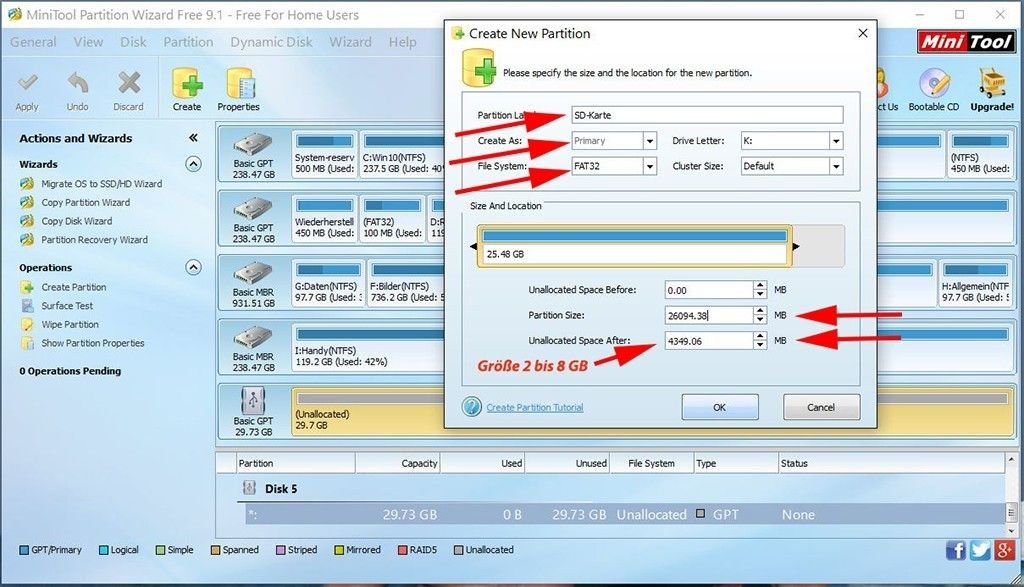Launch the Copy Partition Wizard
1024x587 pixels.
pos(86,202)
